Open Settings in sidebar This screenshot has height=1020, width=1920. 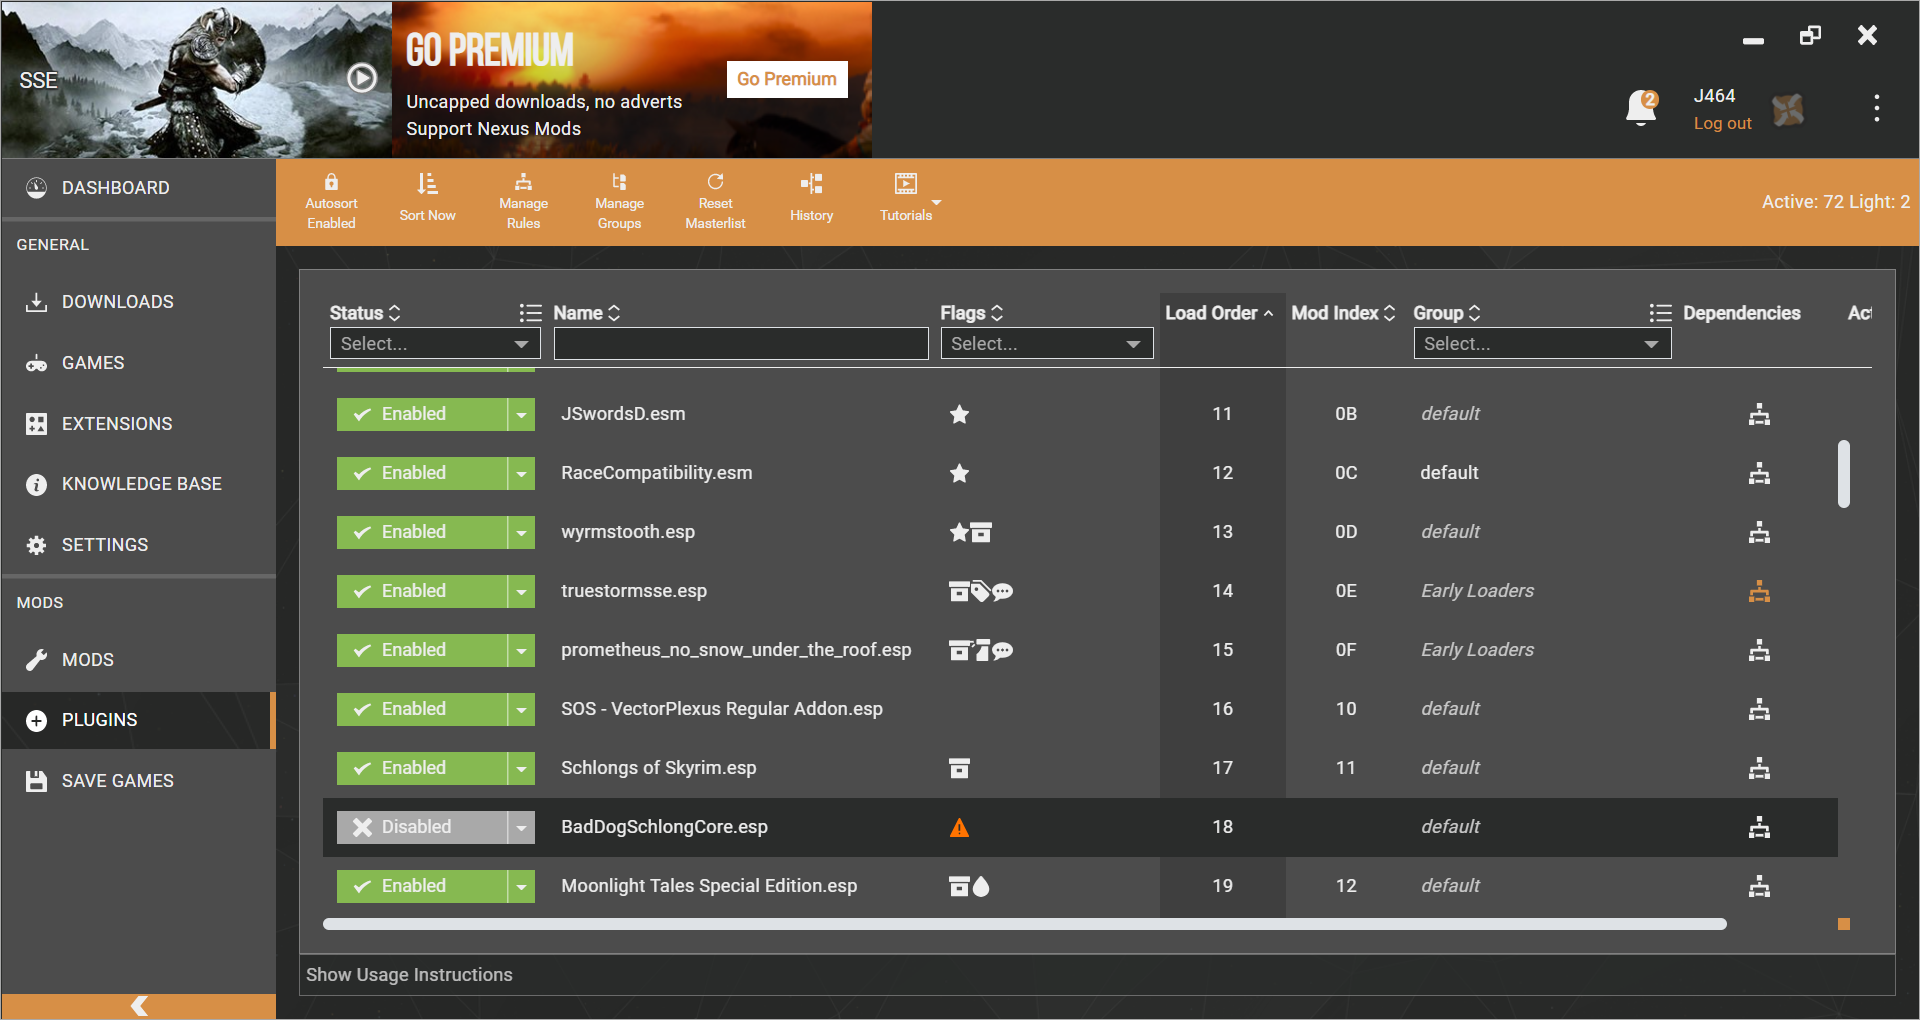138,545
